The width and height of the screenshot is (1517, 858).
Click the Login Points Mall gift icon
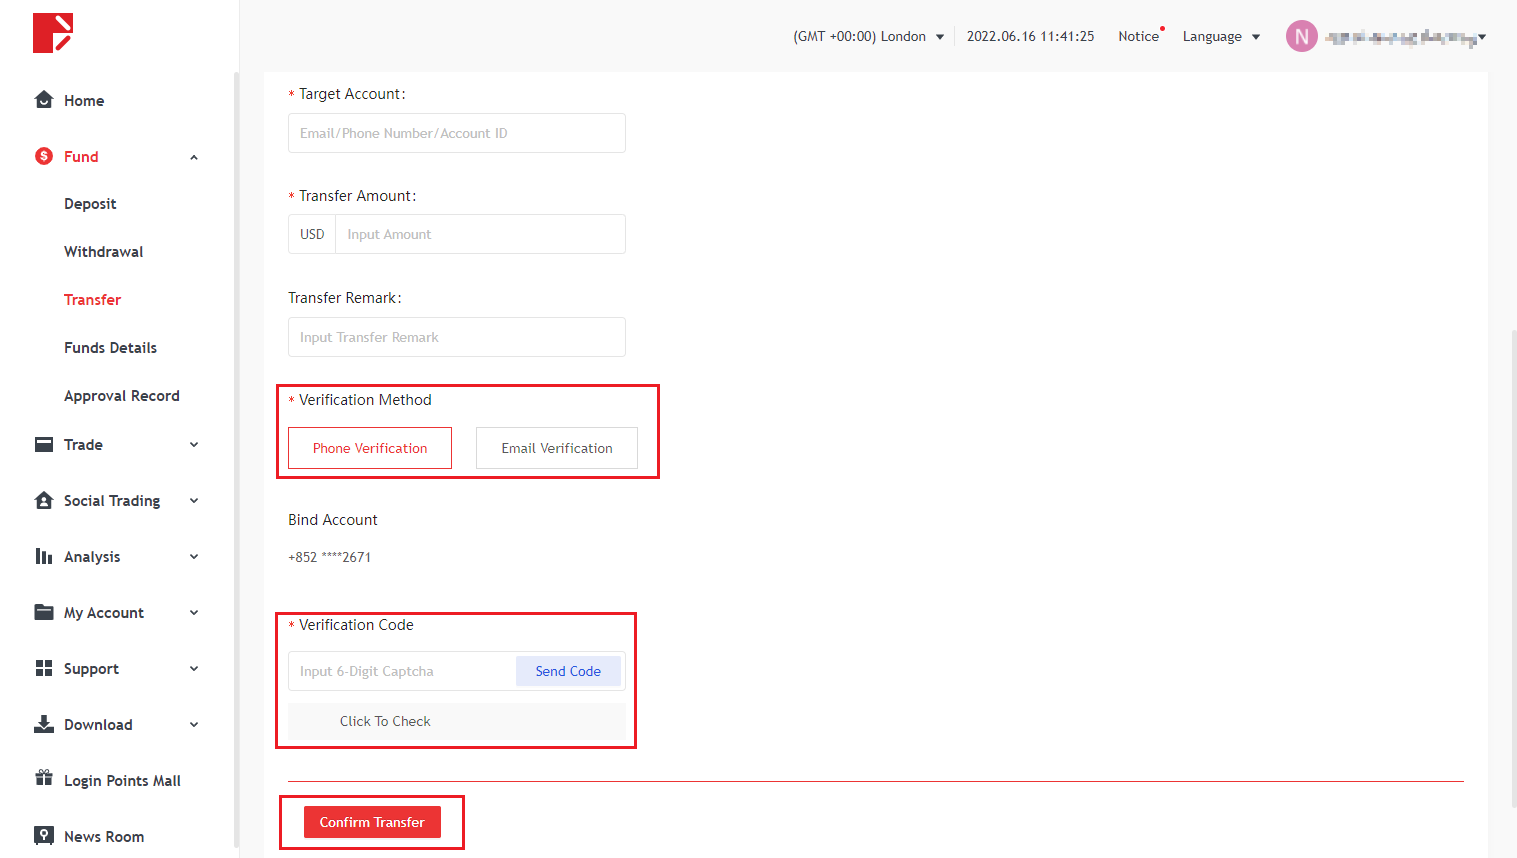[x=44, y=778]
